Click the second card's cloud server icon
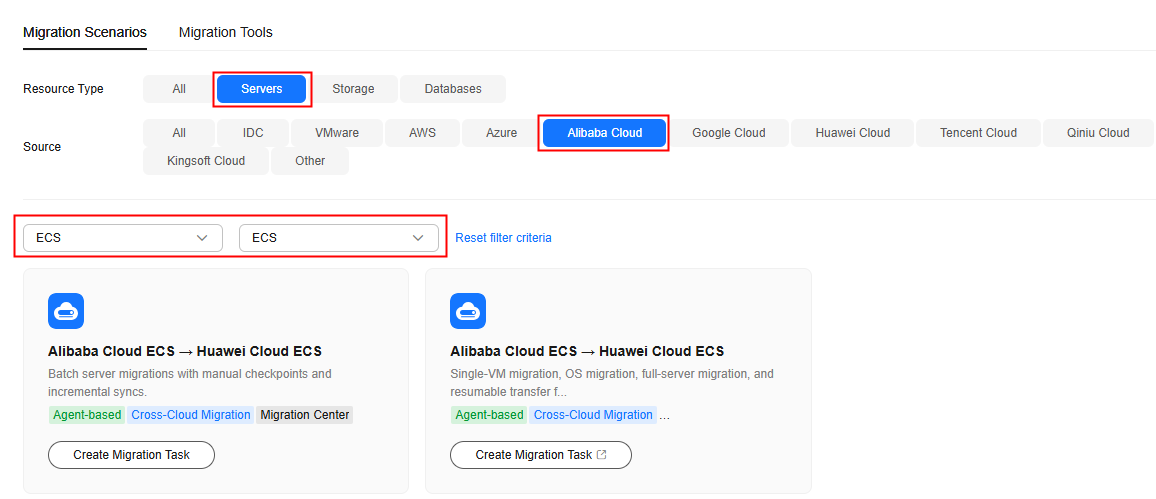The width and height of the screenshot is (1156, 499). point(468,311)
